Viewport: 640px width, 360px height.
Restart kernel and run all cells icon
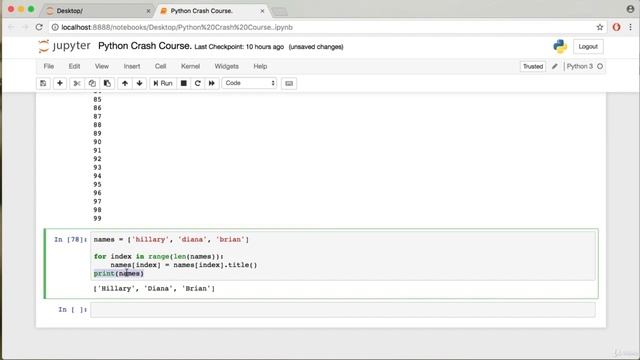[x=211, y=83]
